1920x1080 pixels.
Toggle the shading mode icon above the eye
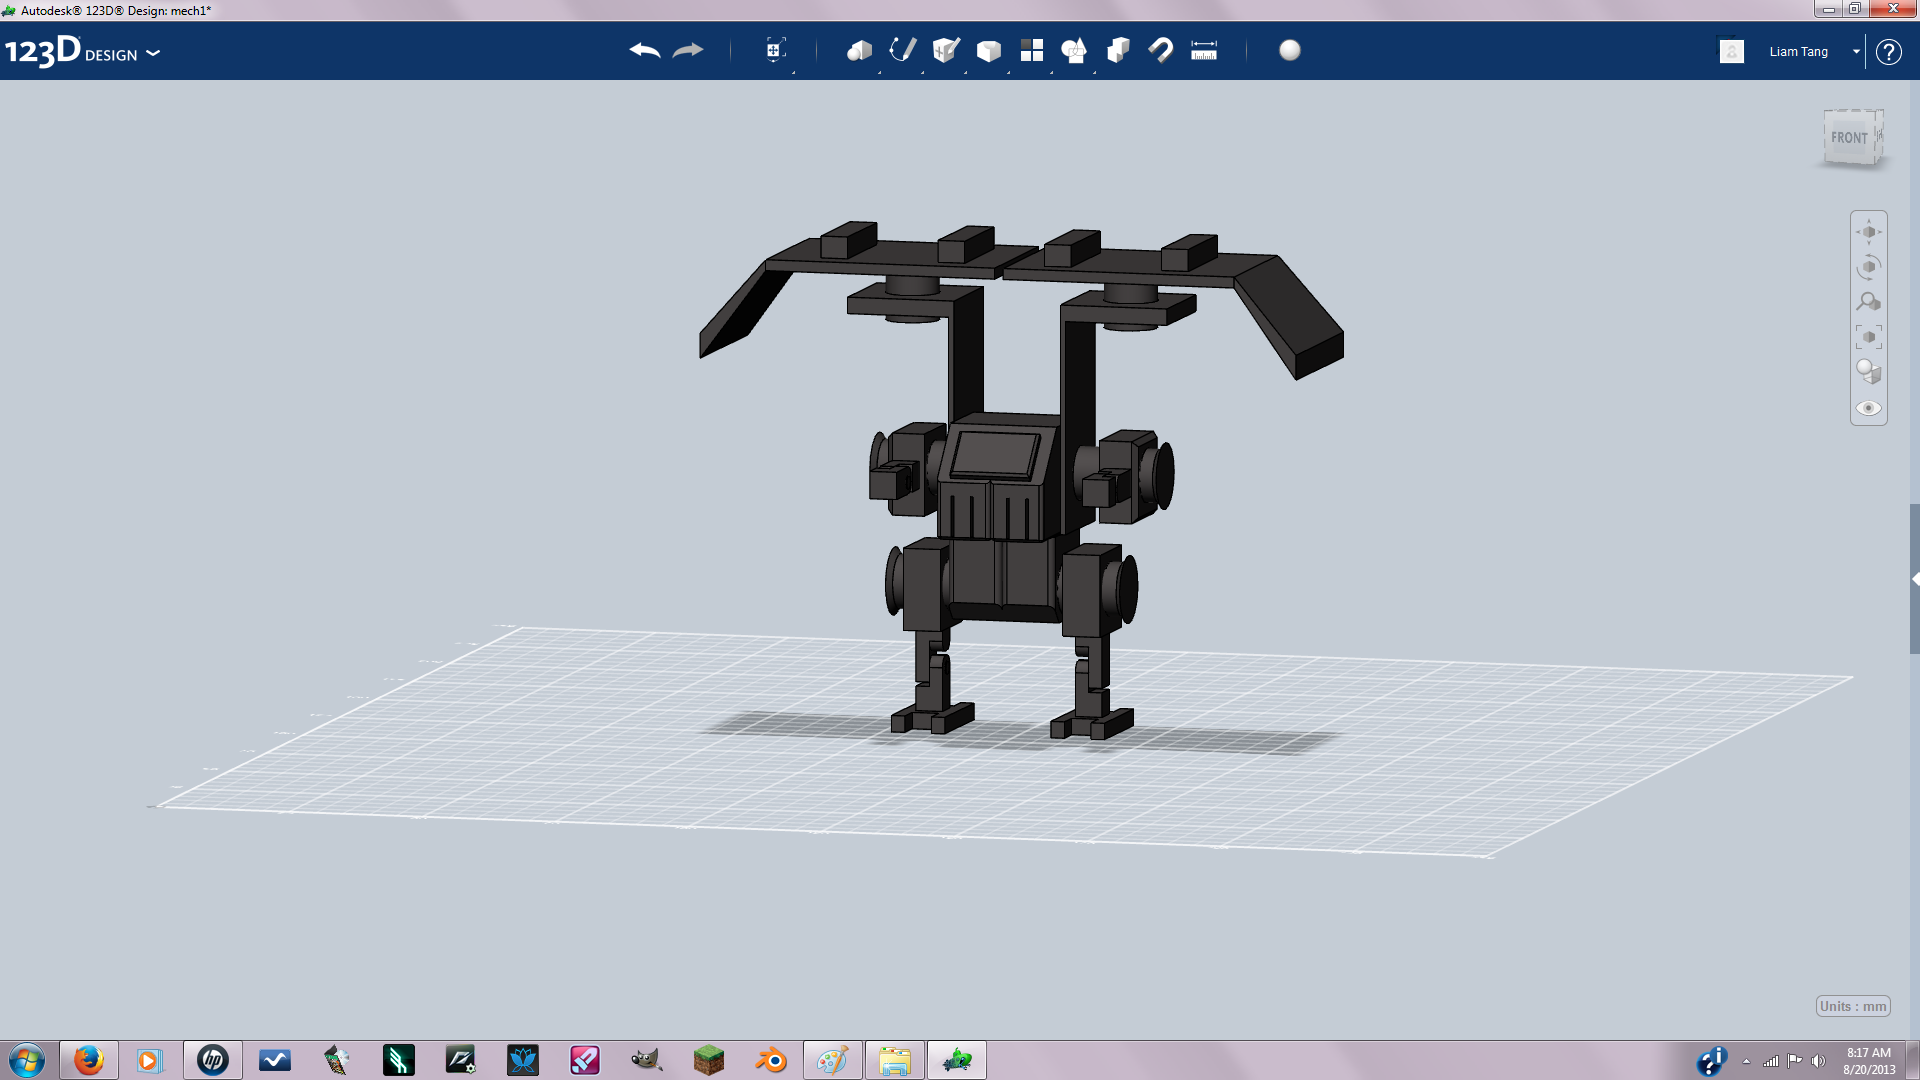pyautogui.click(x=1868, y=371)
